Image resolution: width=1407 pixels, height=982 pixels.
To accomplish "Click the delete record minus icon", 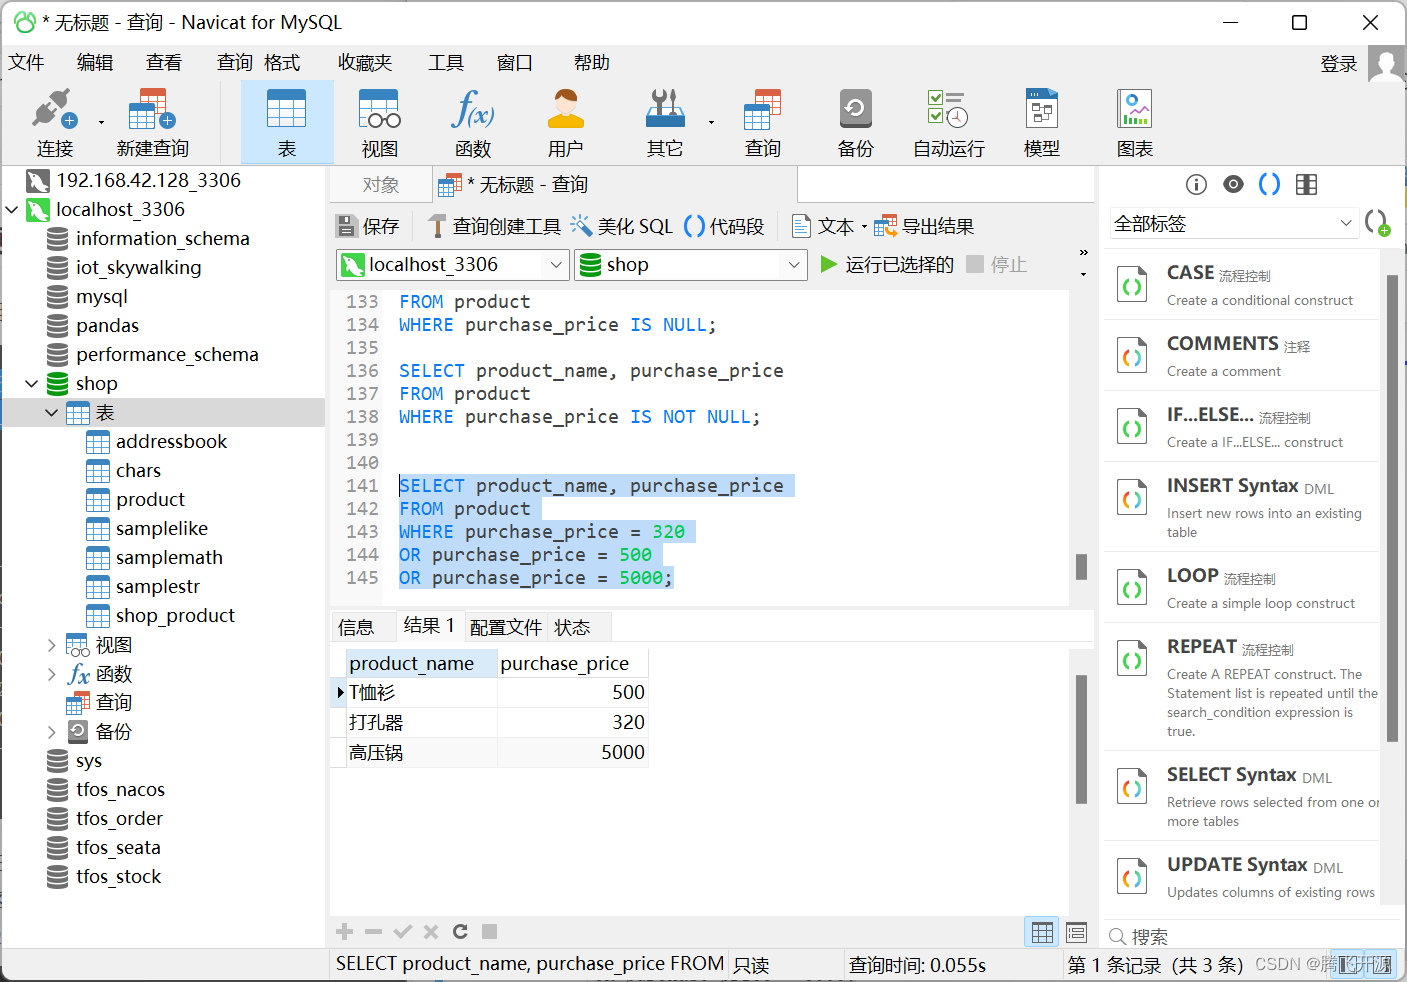I will coord(373,932).
